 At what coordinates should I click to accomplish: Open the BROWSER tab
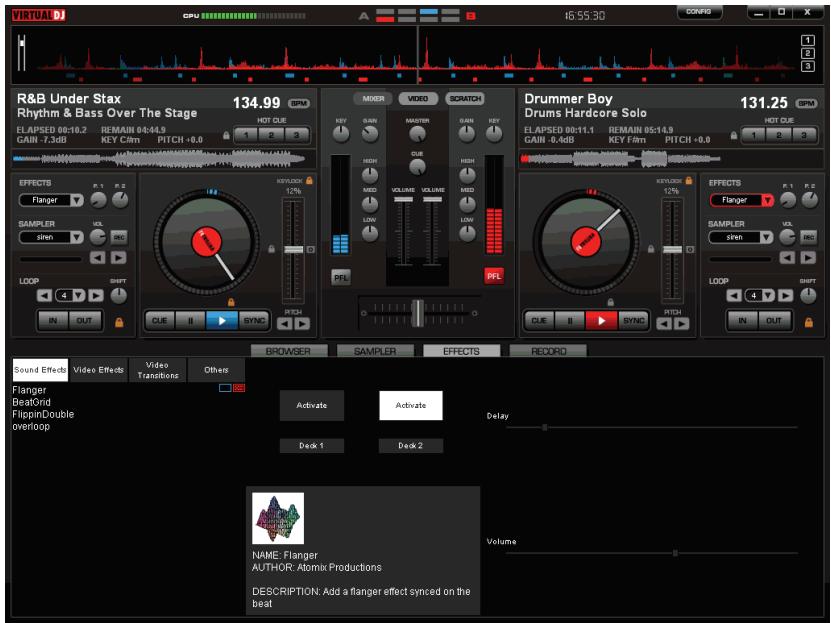(289, 351)
